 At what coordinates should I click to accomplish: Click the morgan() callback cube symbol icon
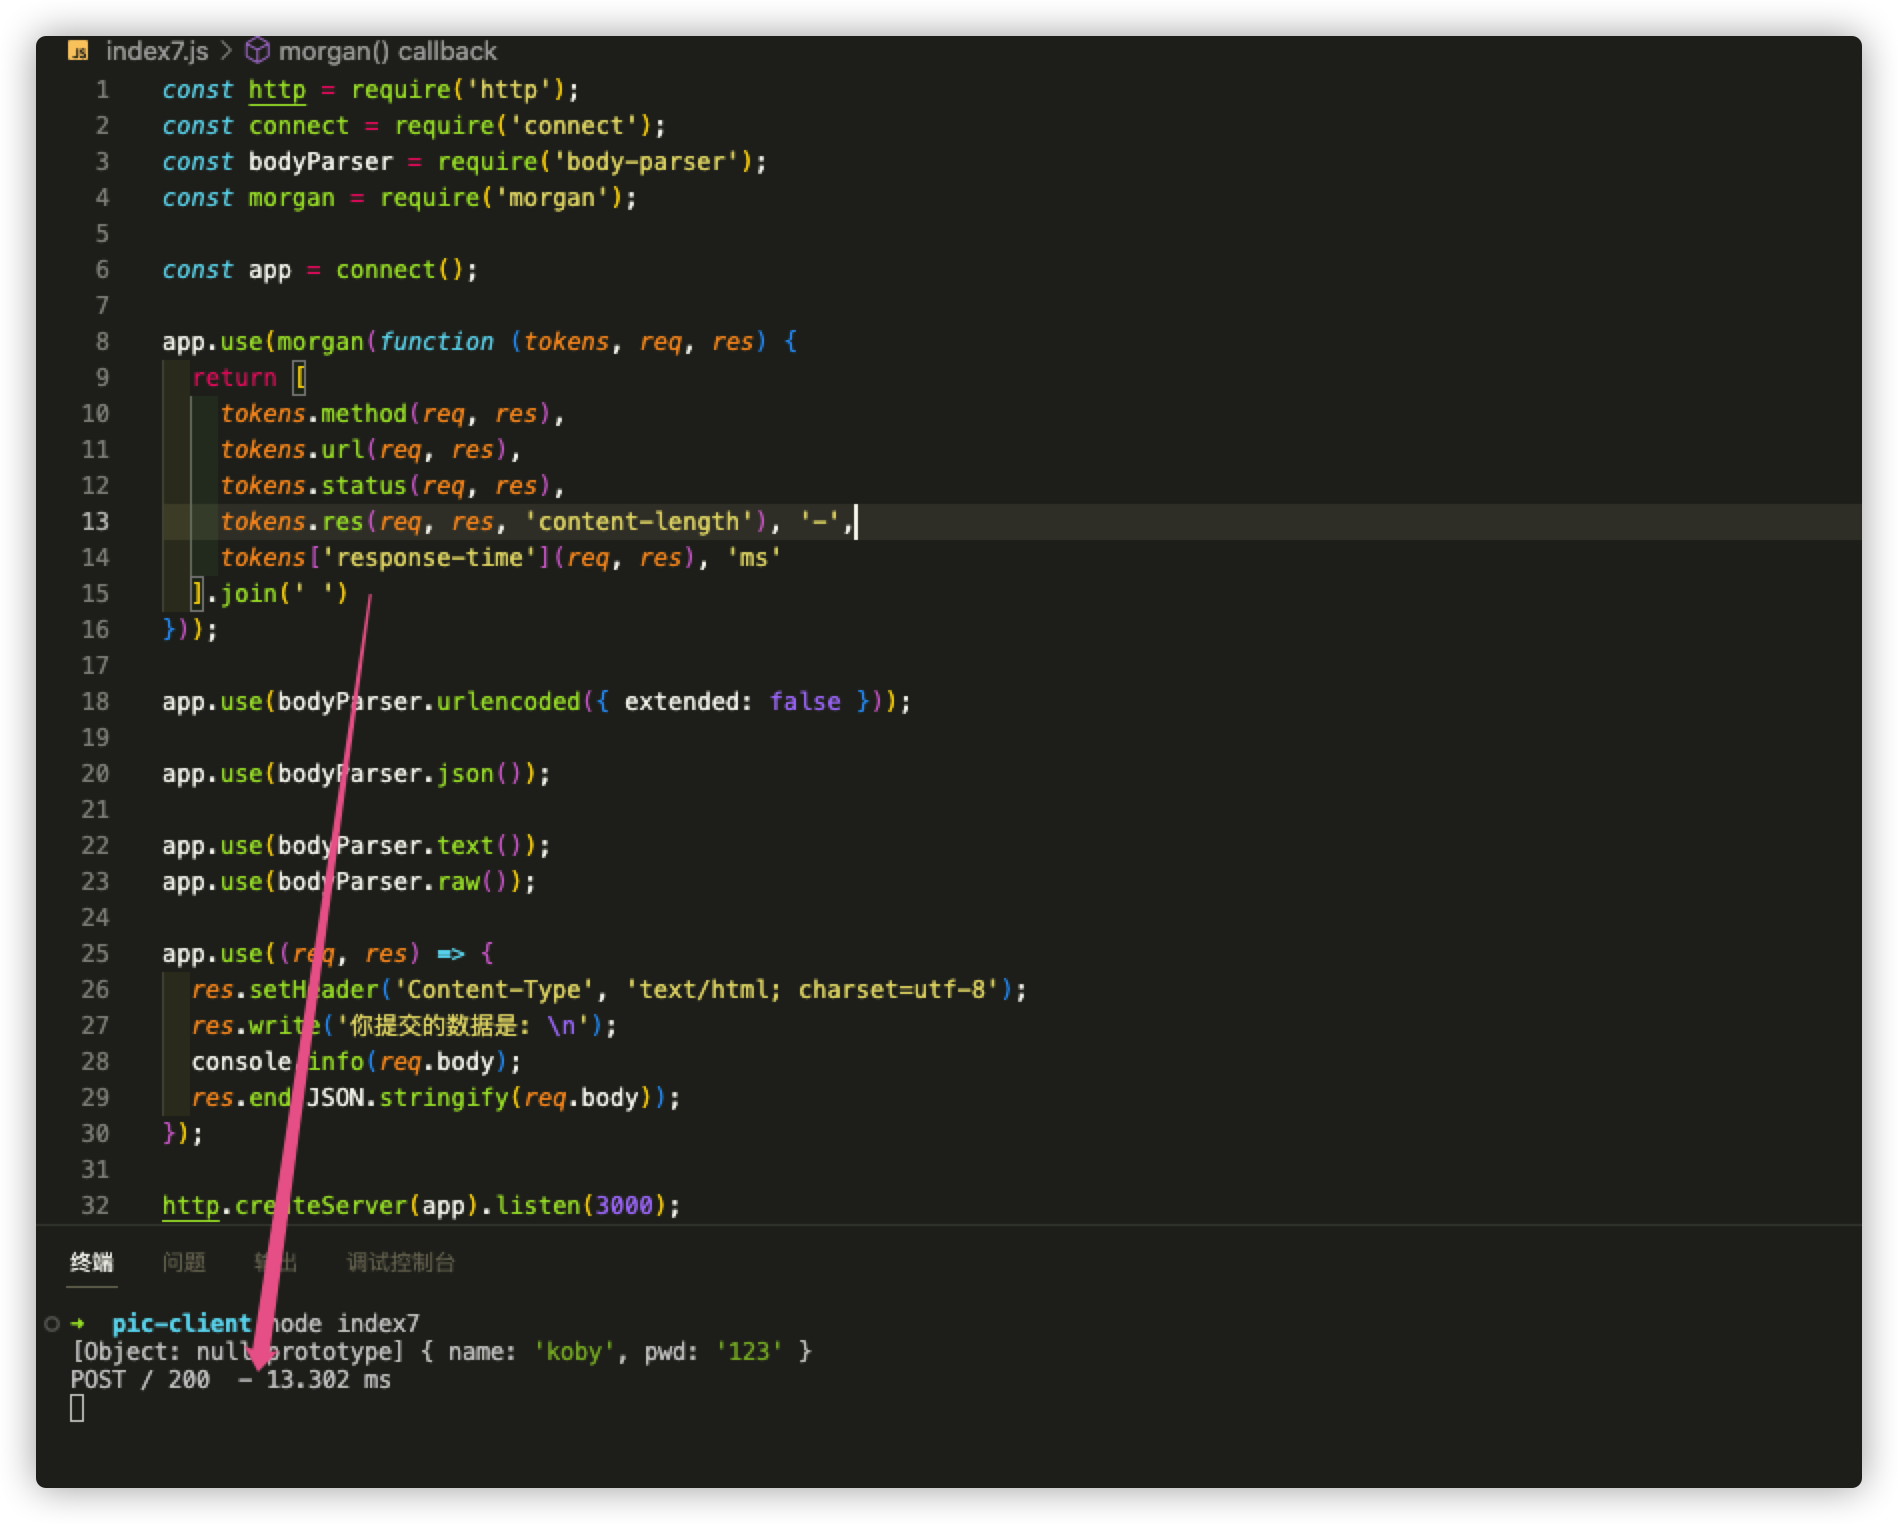[x=257, y=50]
